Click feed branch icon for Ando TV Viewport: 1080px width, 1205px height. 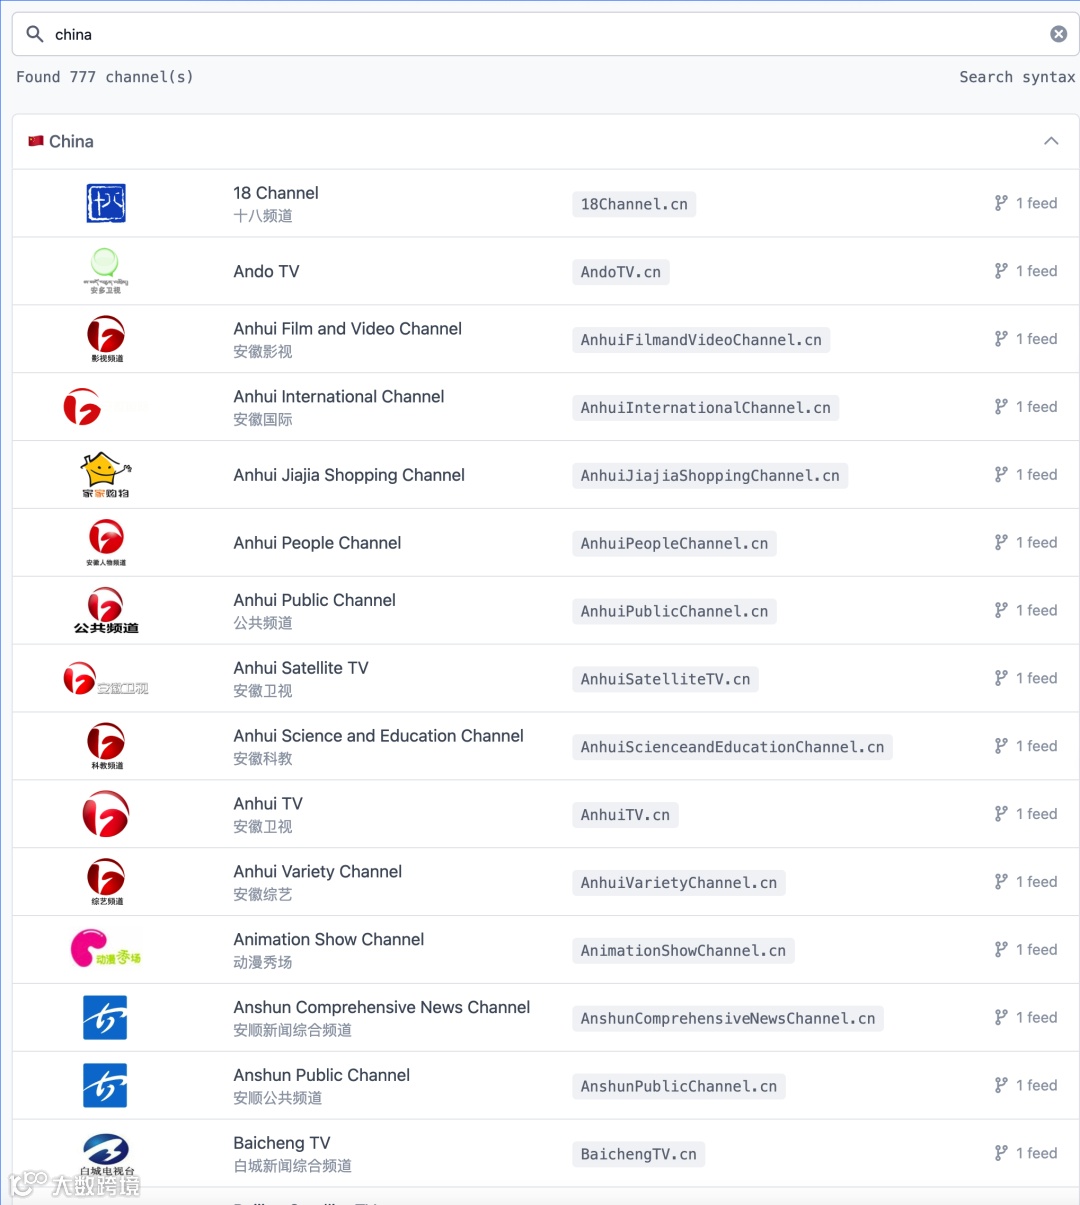pos(1001,271)
